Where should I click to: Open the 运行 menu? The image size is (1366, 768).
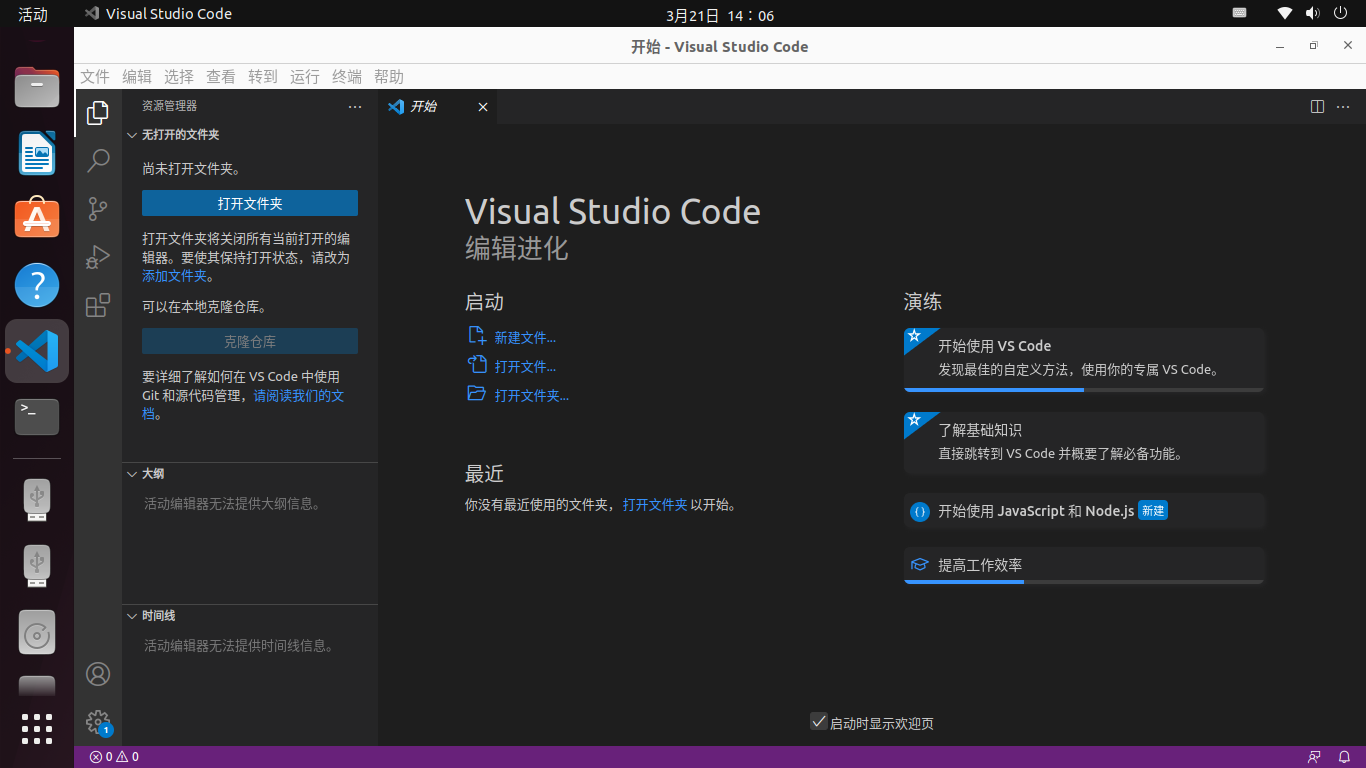coord(305,77)
